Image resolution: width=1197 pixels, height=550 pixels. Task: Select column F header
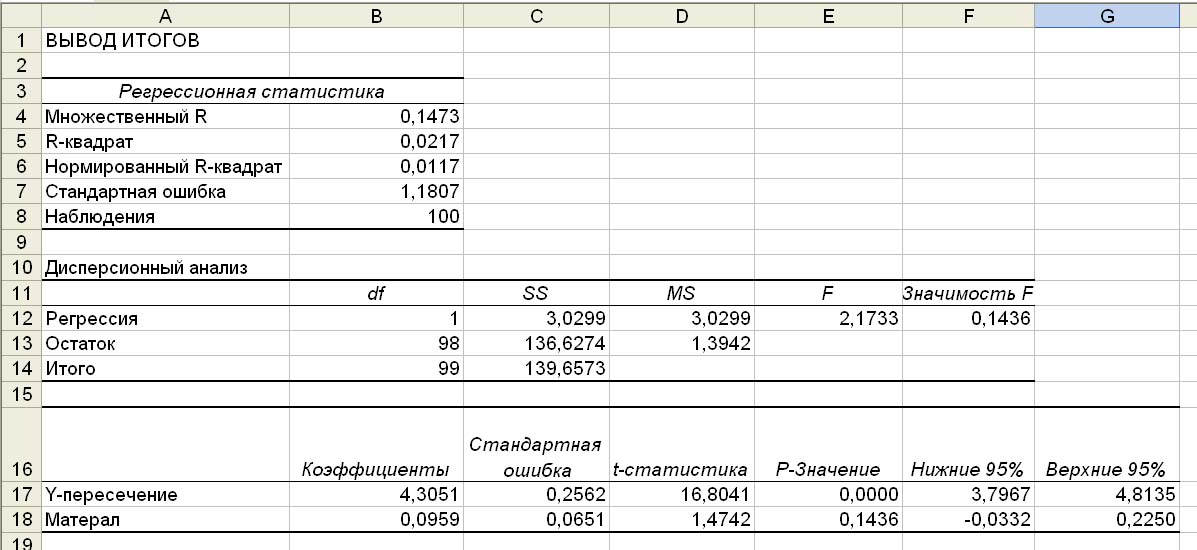click(969, 15)
